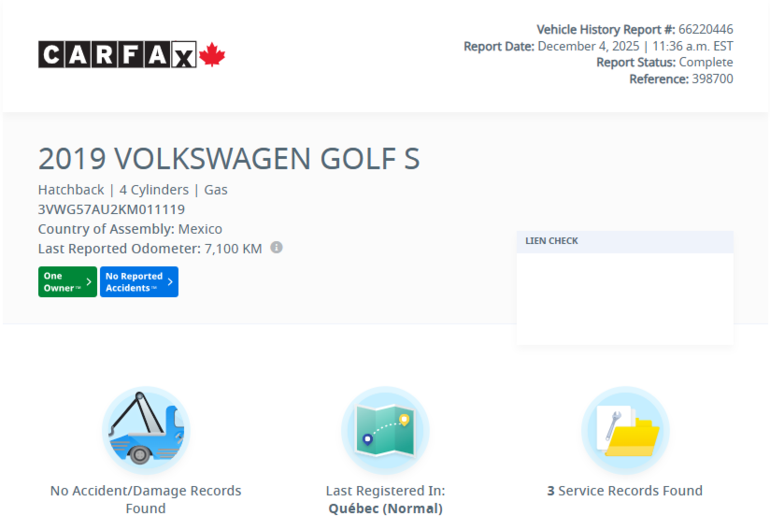The image size is (770, 530).
Task: Open the 3 Service Records Found label
Action: click(x=625, y=491)
